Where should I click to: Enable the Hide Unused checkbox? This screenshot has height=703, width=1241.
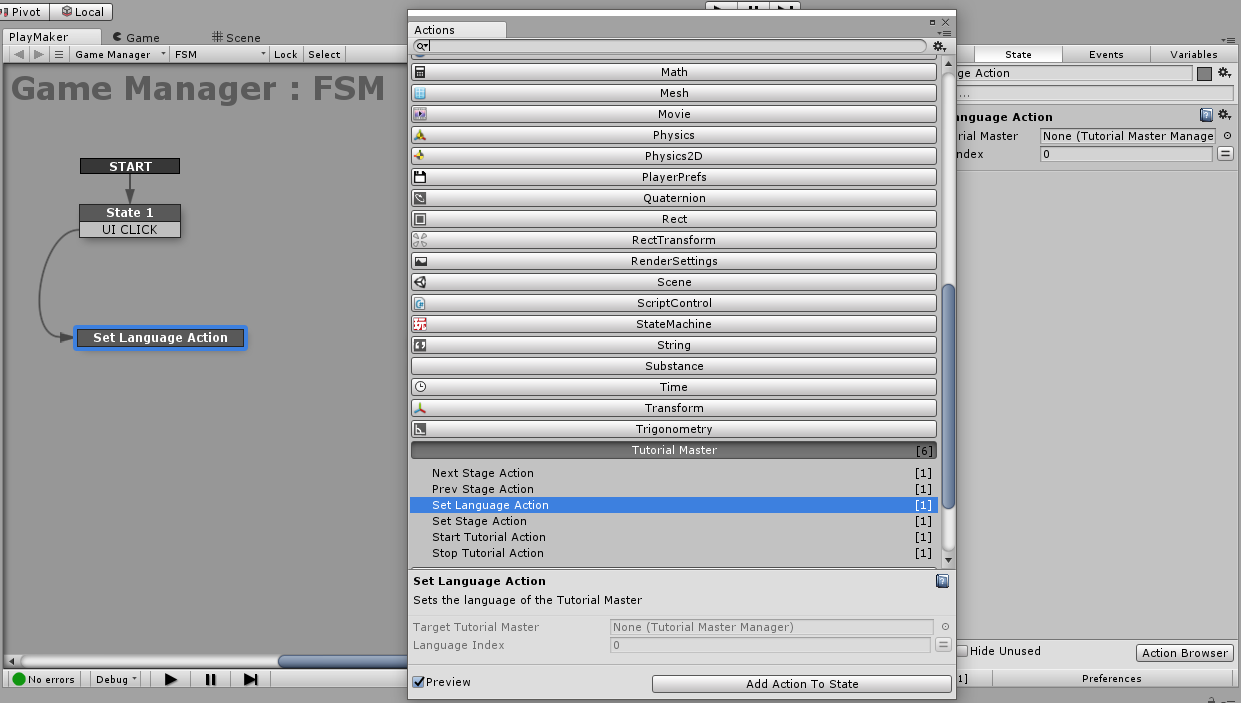(x=962, y=651)
